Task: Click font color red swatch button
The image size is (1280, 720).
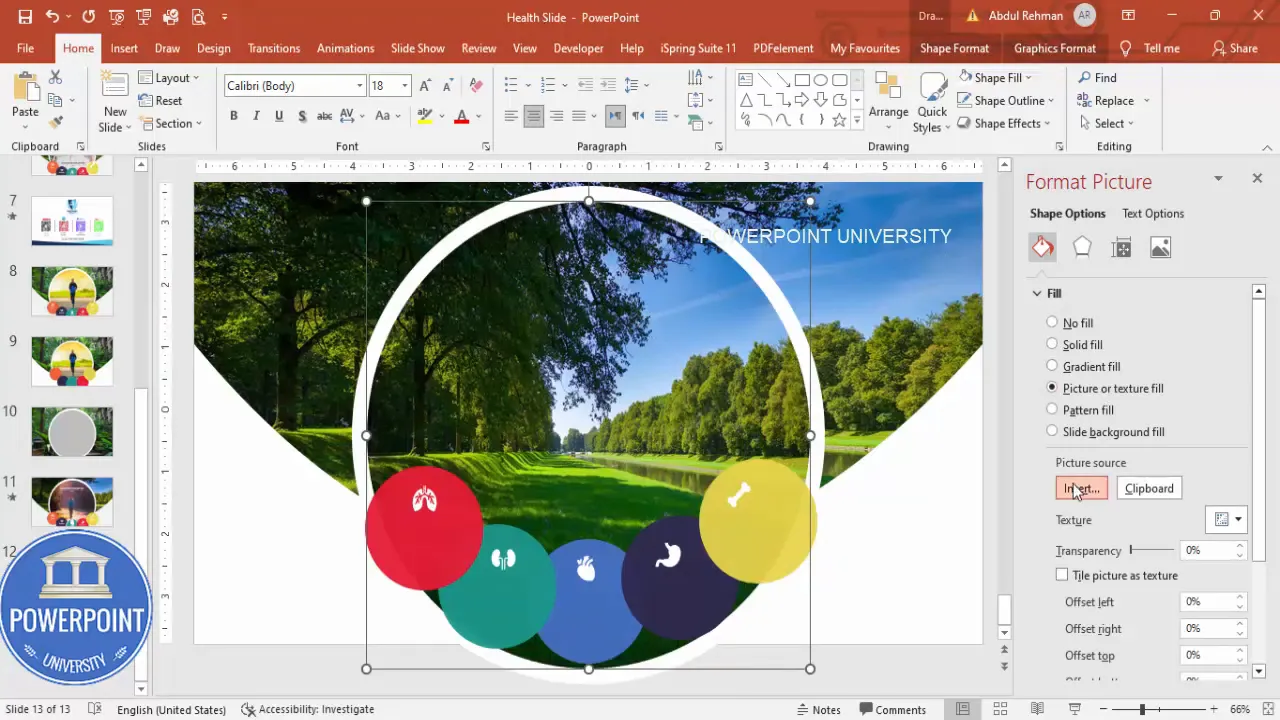Action: [461, 116]
